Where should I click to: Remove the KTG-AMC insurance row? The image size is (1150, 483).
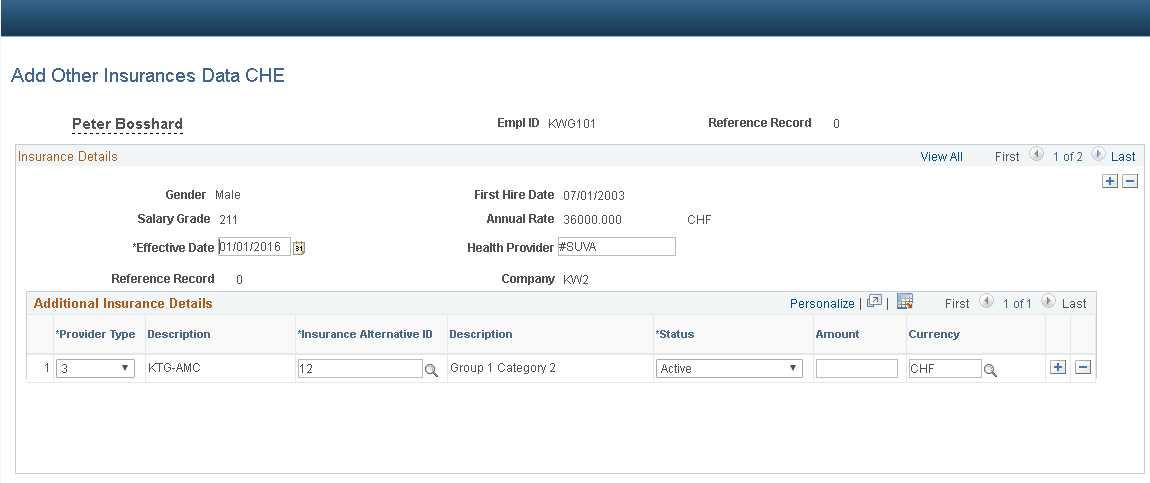coord(1083,368)
